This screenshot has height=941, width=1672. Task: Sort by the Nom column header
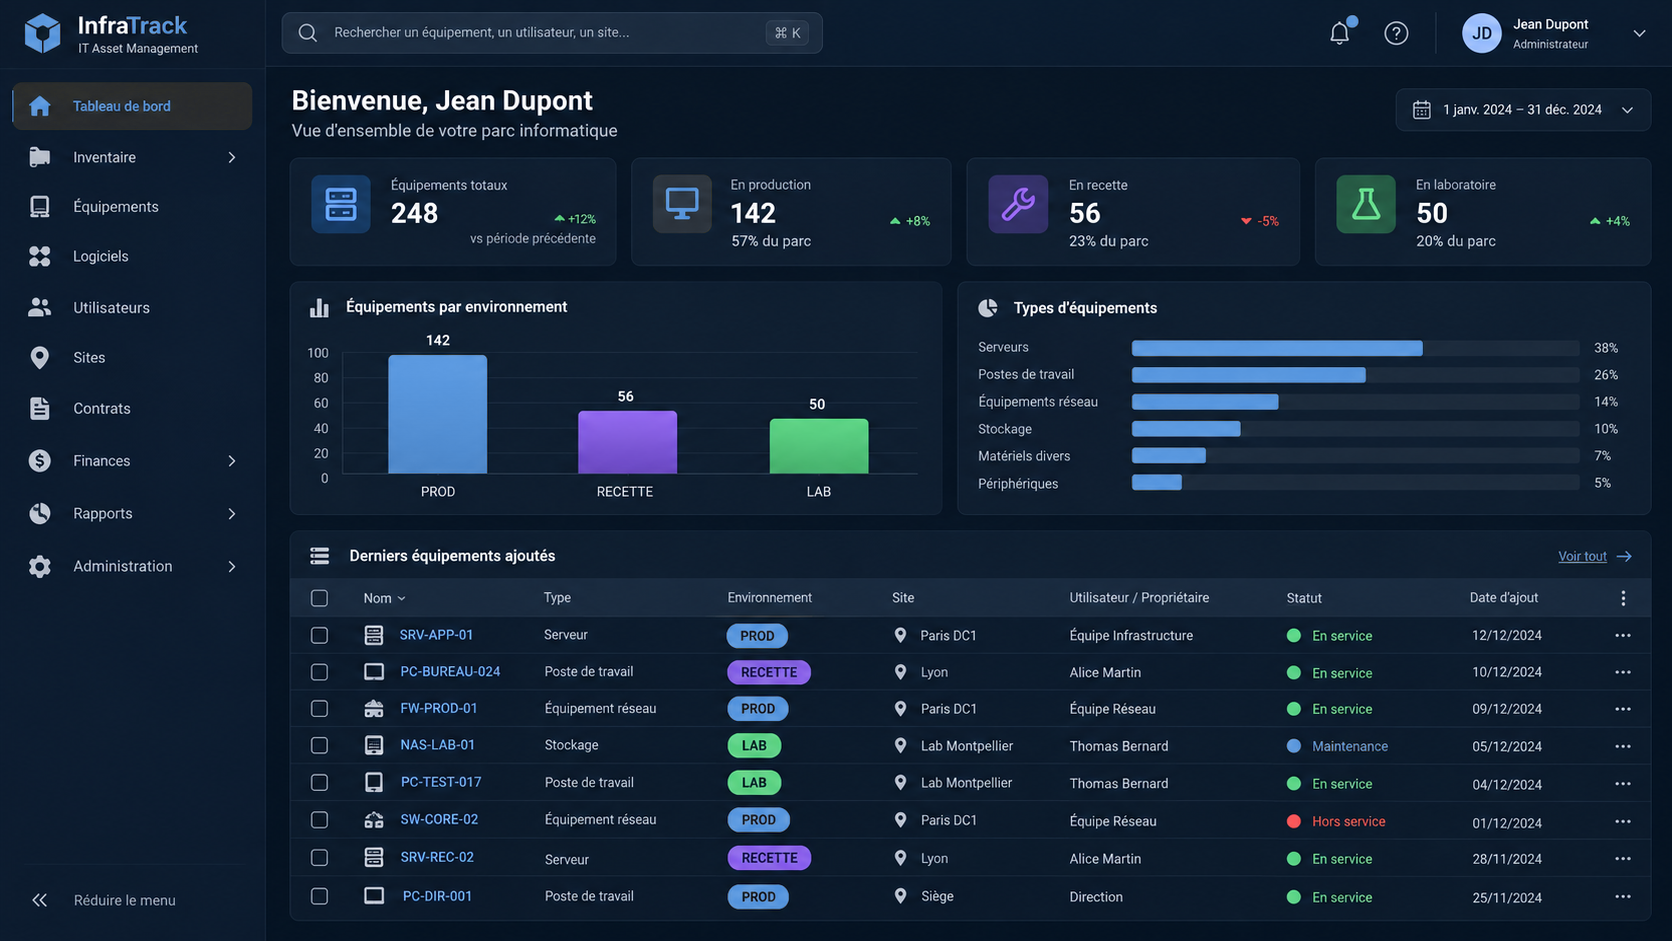[384, 598]
